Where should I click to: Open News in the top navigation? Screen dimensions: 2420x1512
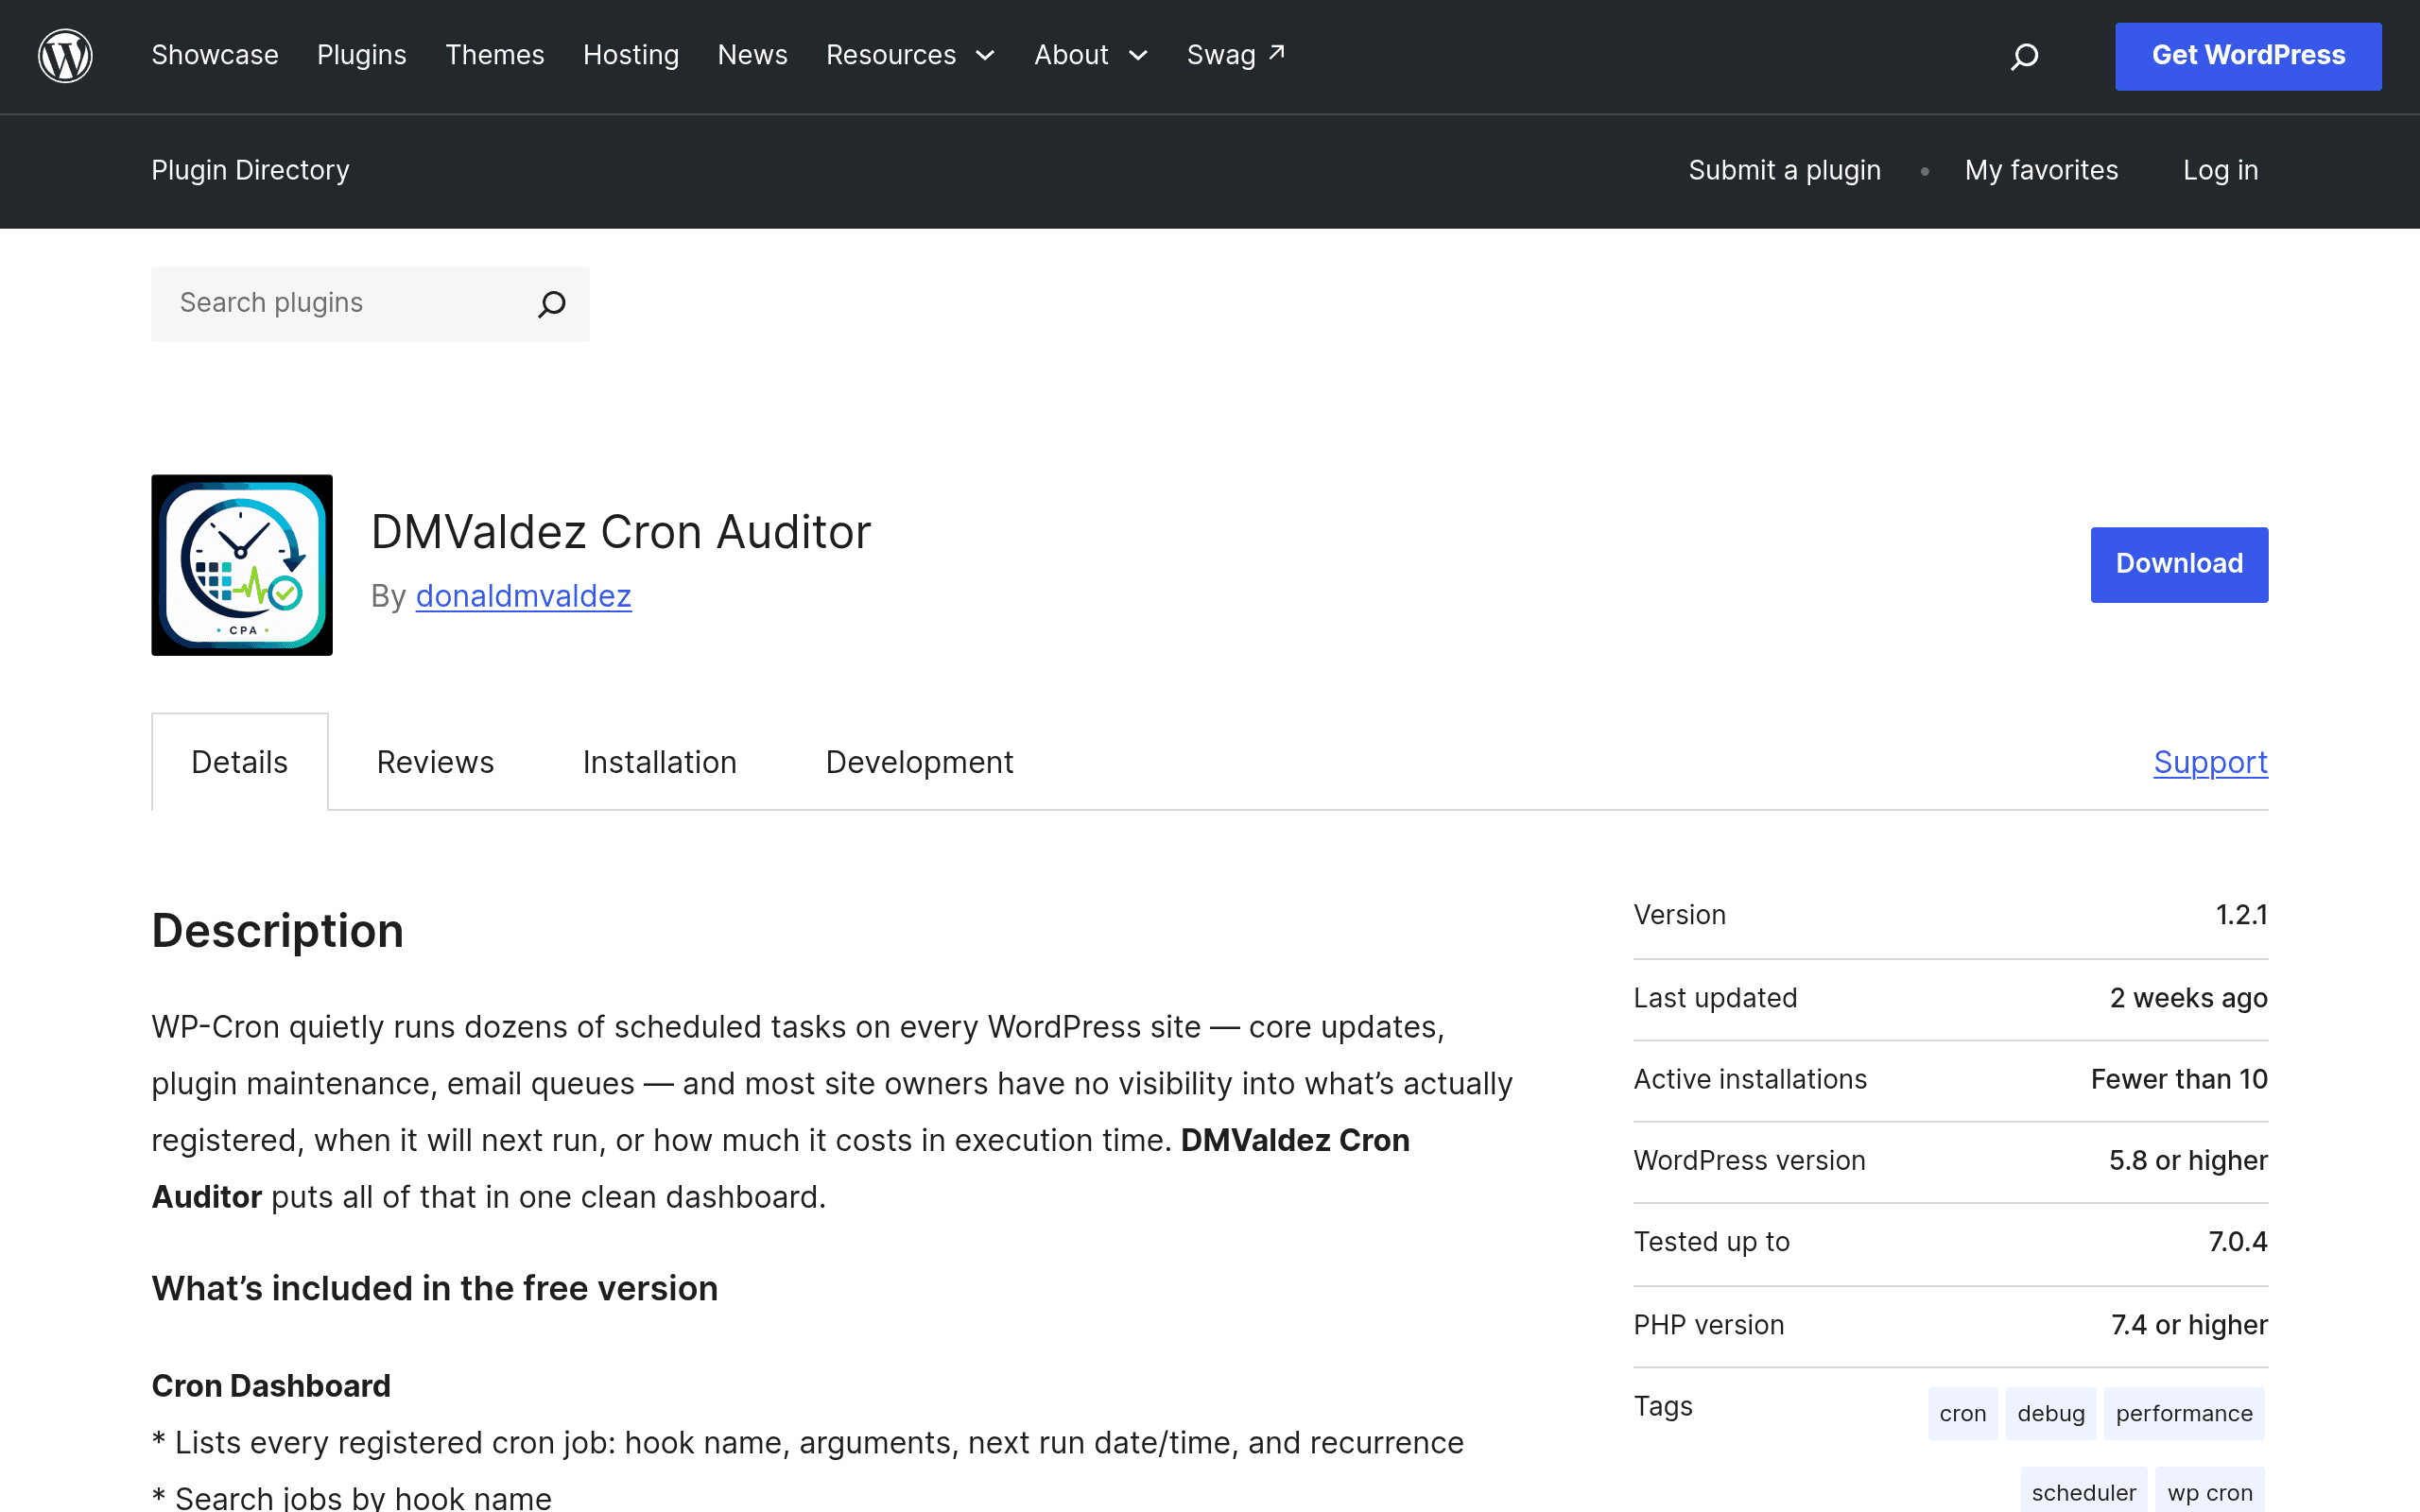[x=753, y=55]
